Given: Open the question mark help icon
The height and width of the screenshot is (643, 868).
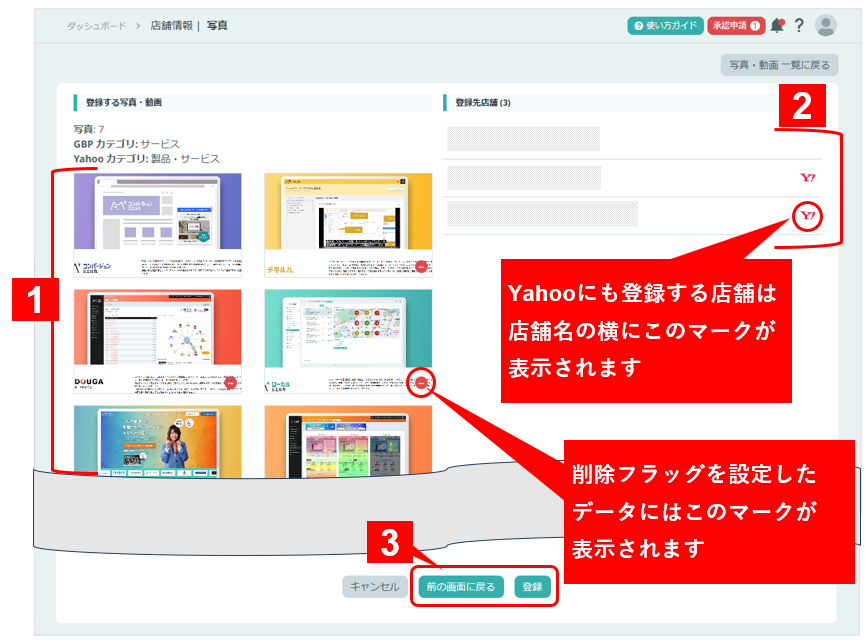Looking at the screenshot, I should tap(799, 26).
